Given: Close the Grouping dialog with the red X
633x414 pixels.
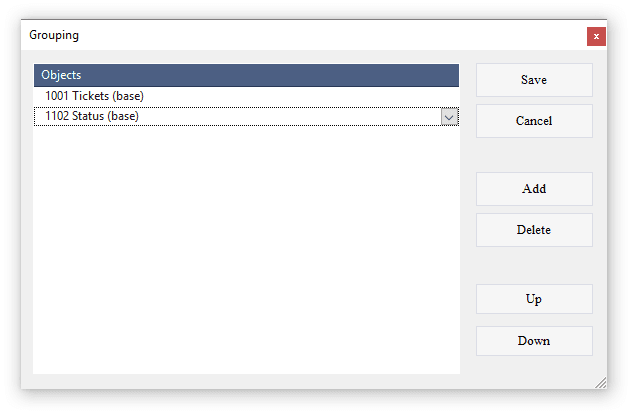Looking at the screenshot, I should coord(596,36).
